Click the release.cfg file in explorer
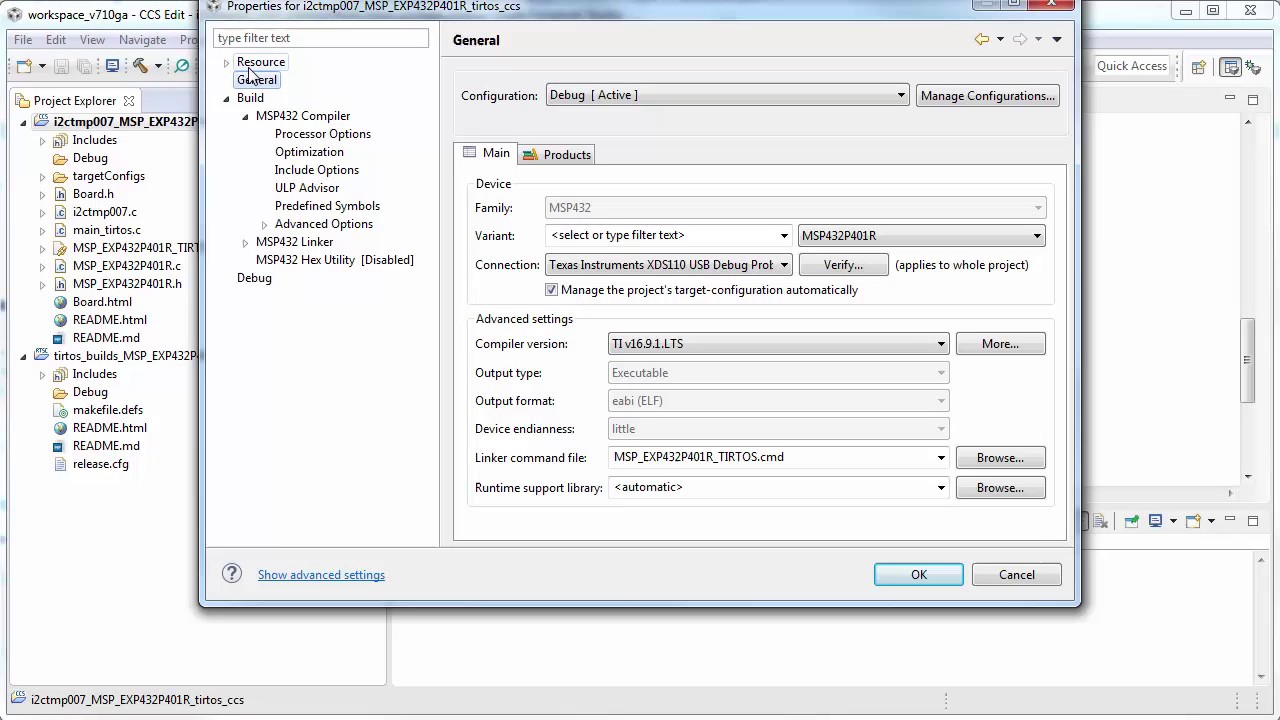 pos(100,464)
